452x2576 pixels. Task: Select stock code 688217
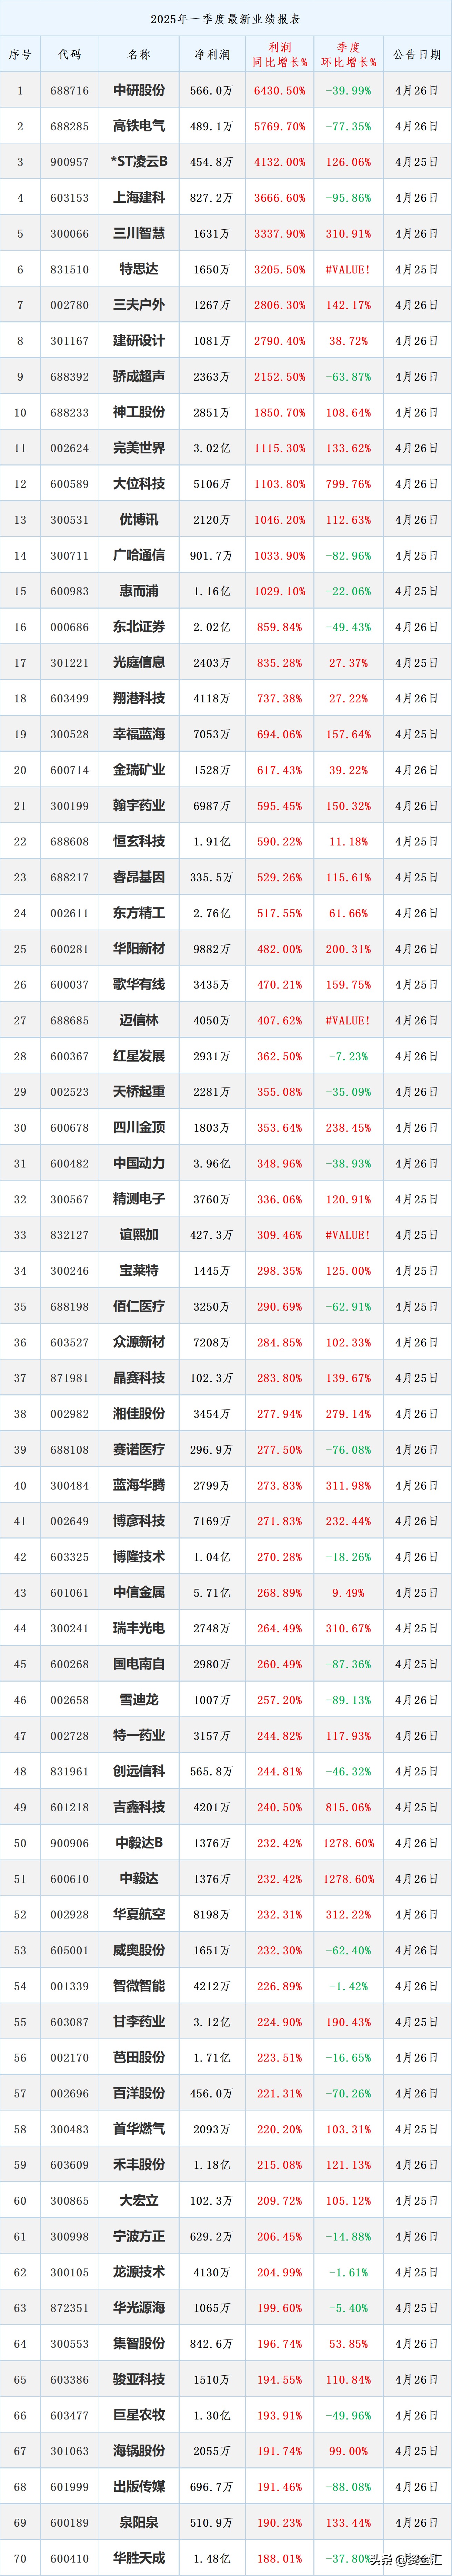tap(70, 877)
